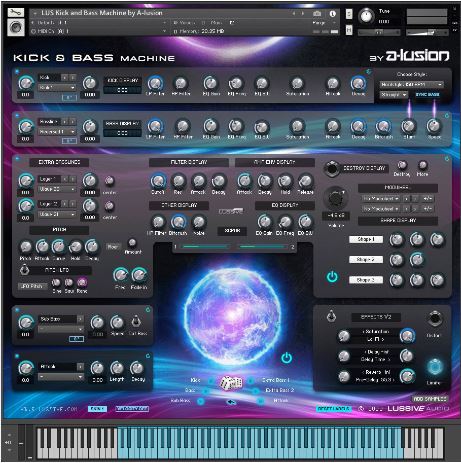Viewport: 461px width, 463px height.
Task: Click the undo arrow below the dice
Action: click(231, 402)
